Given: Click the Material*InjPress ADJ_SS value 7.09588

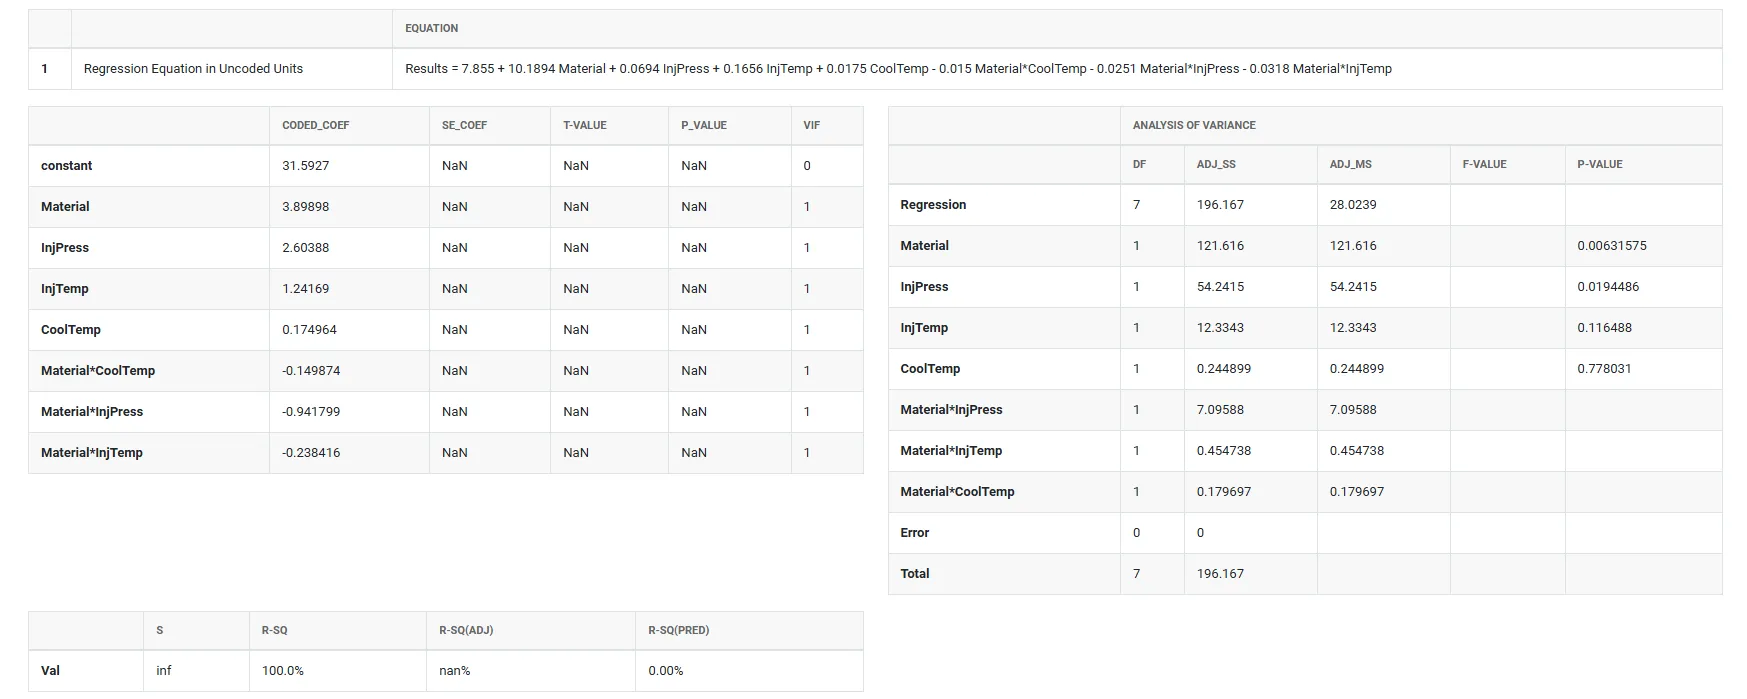Looking at the screenshot, I should click(1220, 410).
